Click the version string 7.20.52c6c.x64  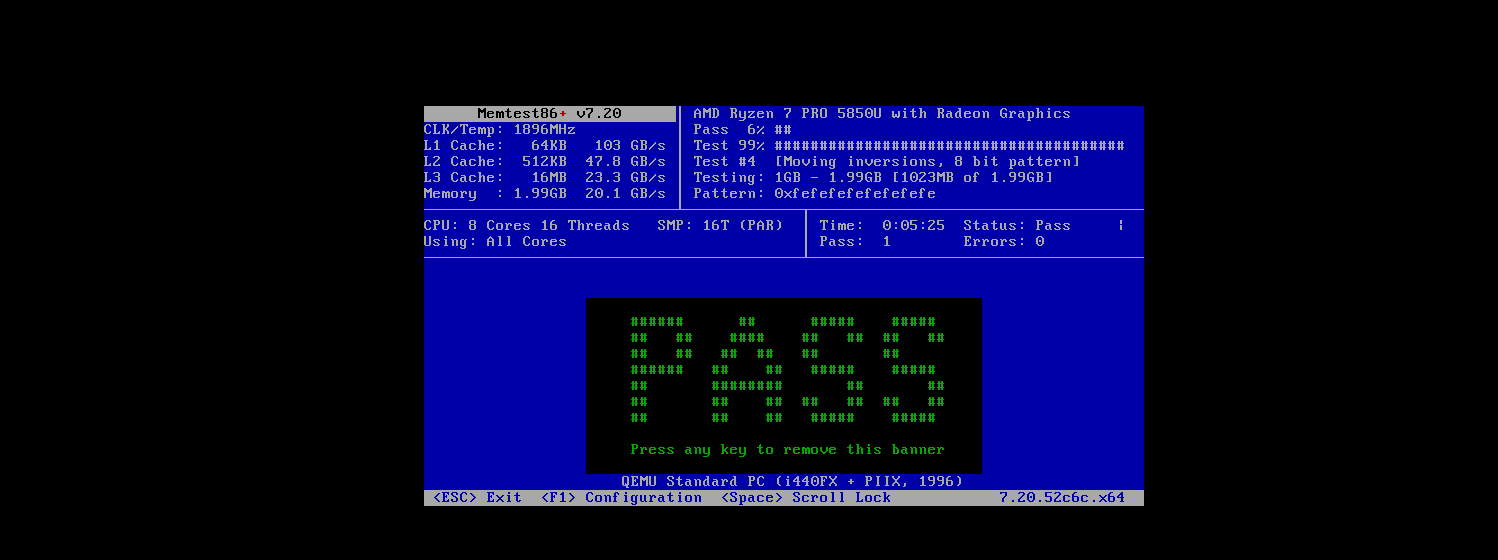[1062, 498]
